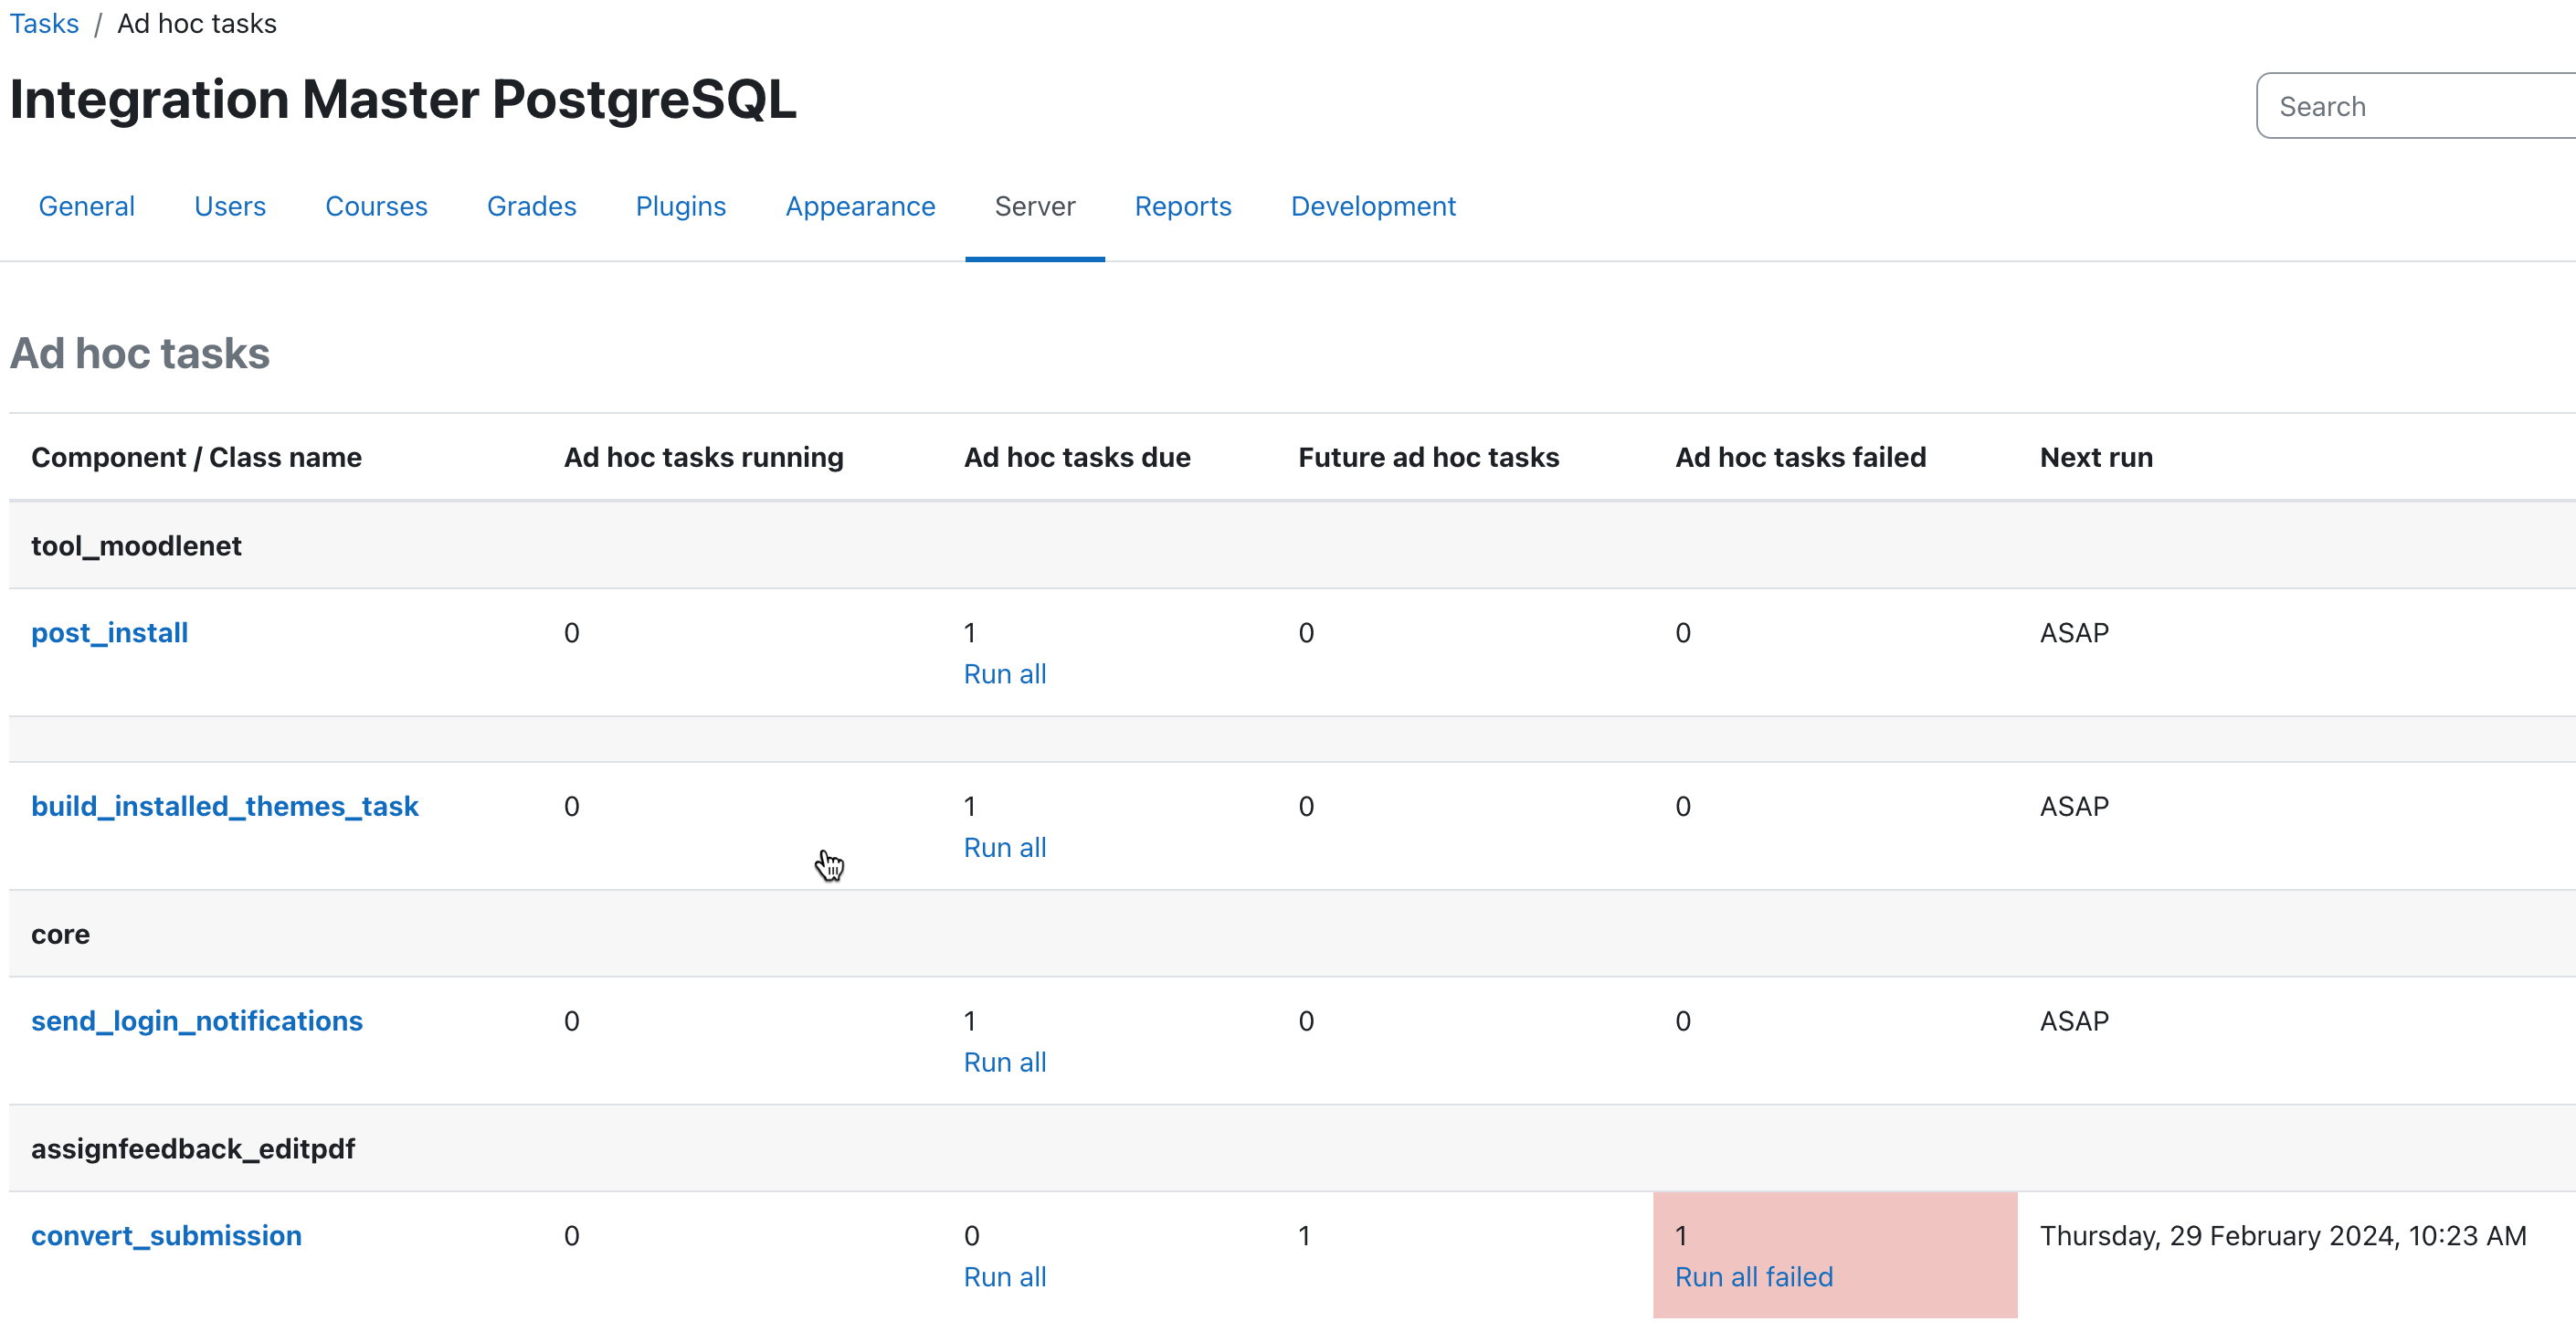Click the Thursday, 29 February 2024 next run
The width and height of the screenshot is (2576, 1343).
coord(2283,1236)
